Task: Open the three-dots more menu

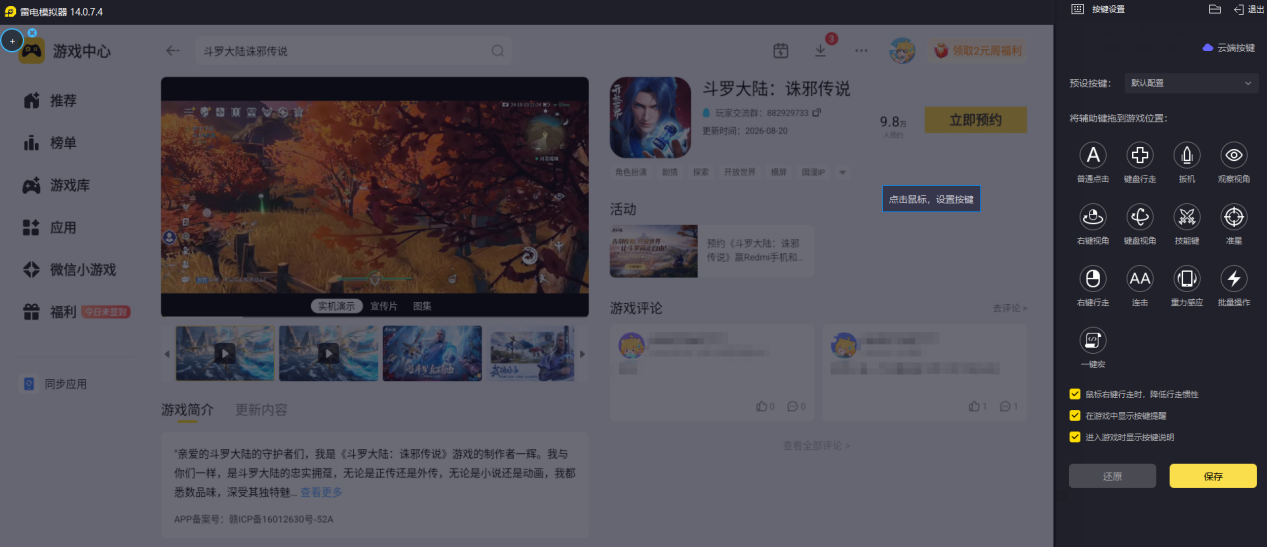Action: [x=861, y=50]
